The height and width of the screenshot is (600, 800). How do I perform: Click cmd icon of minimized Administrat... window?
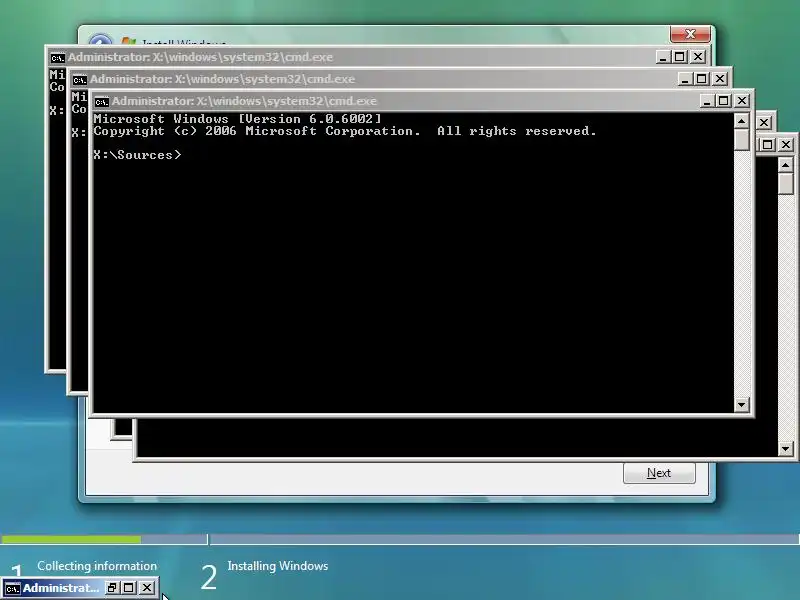click(12, 589)
